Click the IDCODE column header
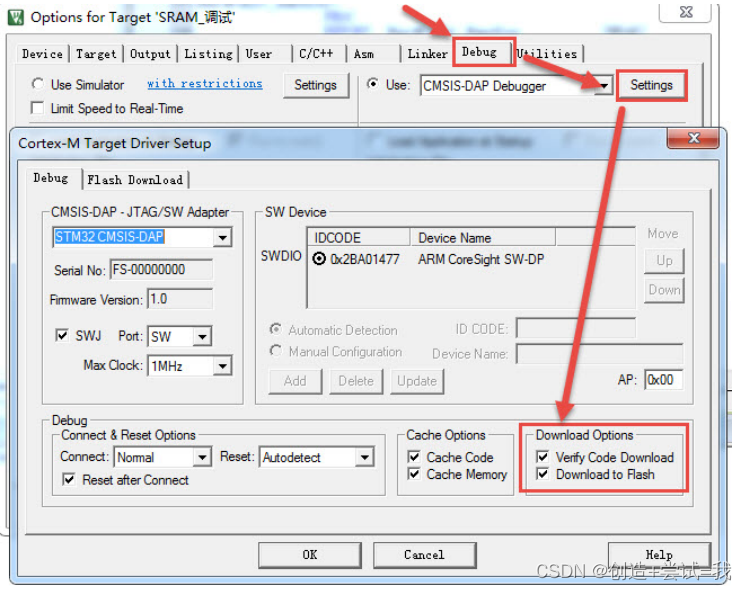Image resolution: width=747 pixels, height=590 pixels. click(359, 237)
